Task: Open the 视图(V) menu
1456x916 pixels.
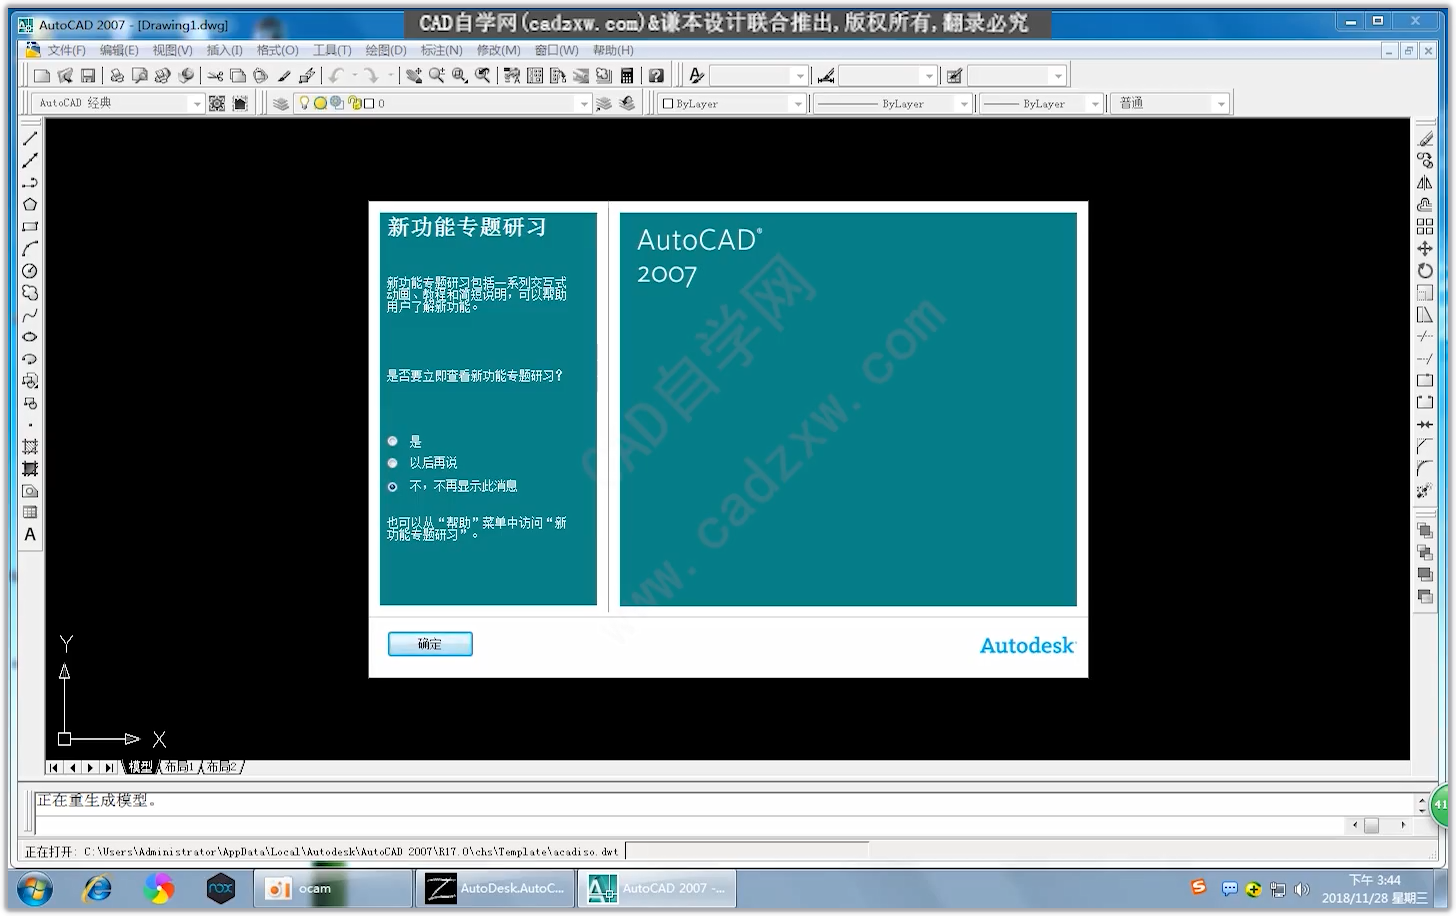Action: [172, 50]
